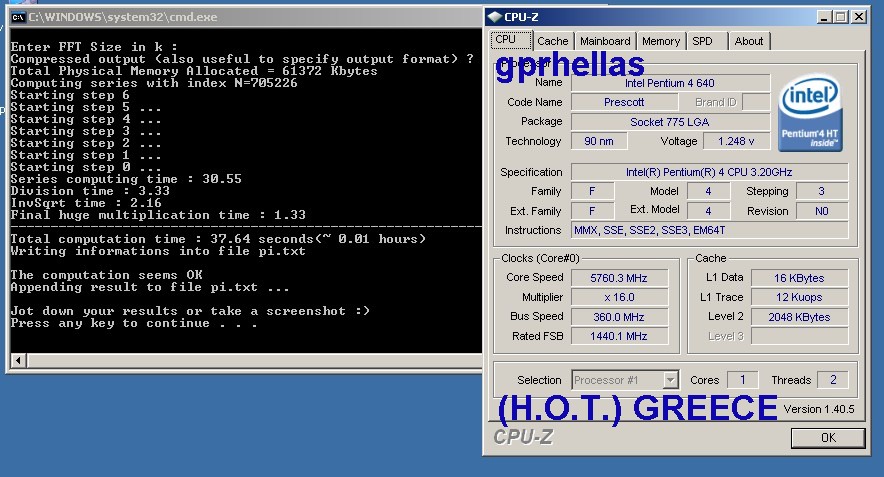Click 'Starting step 6' line in cmd
This screenshot has width=884, height=477.
pos(70,95)
